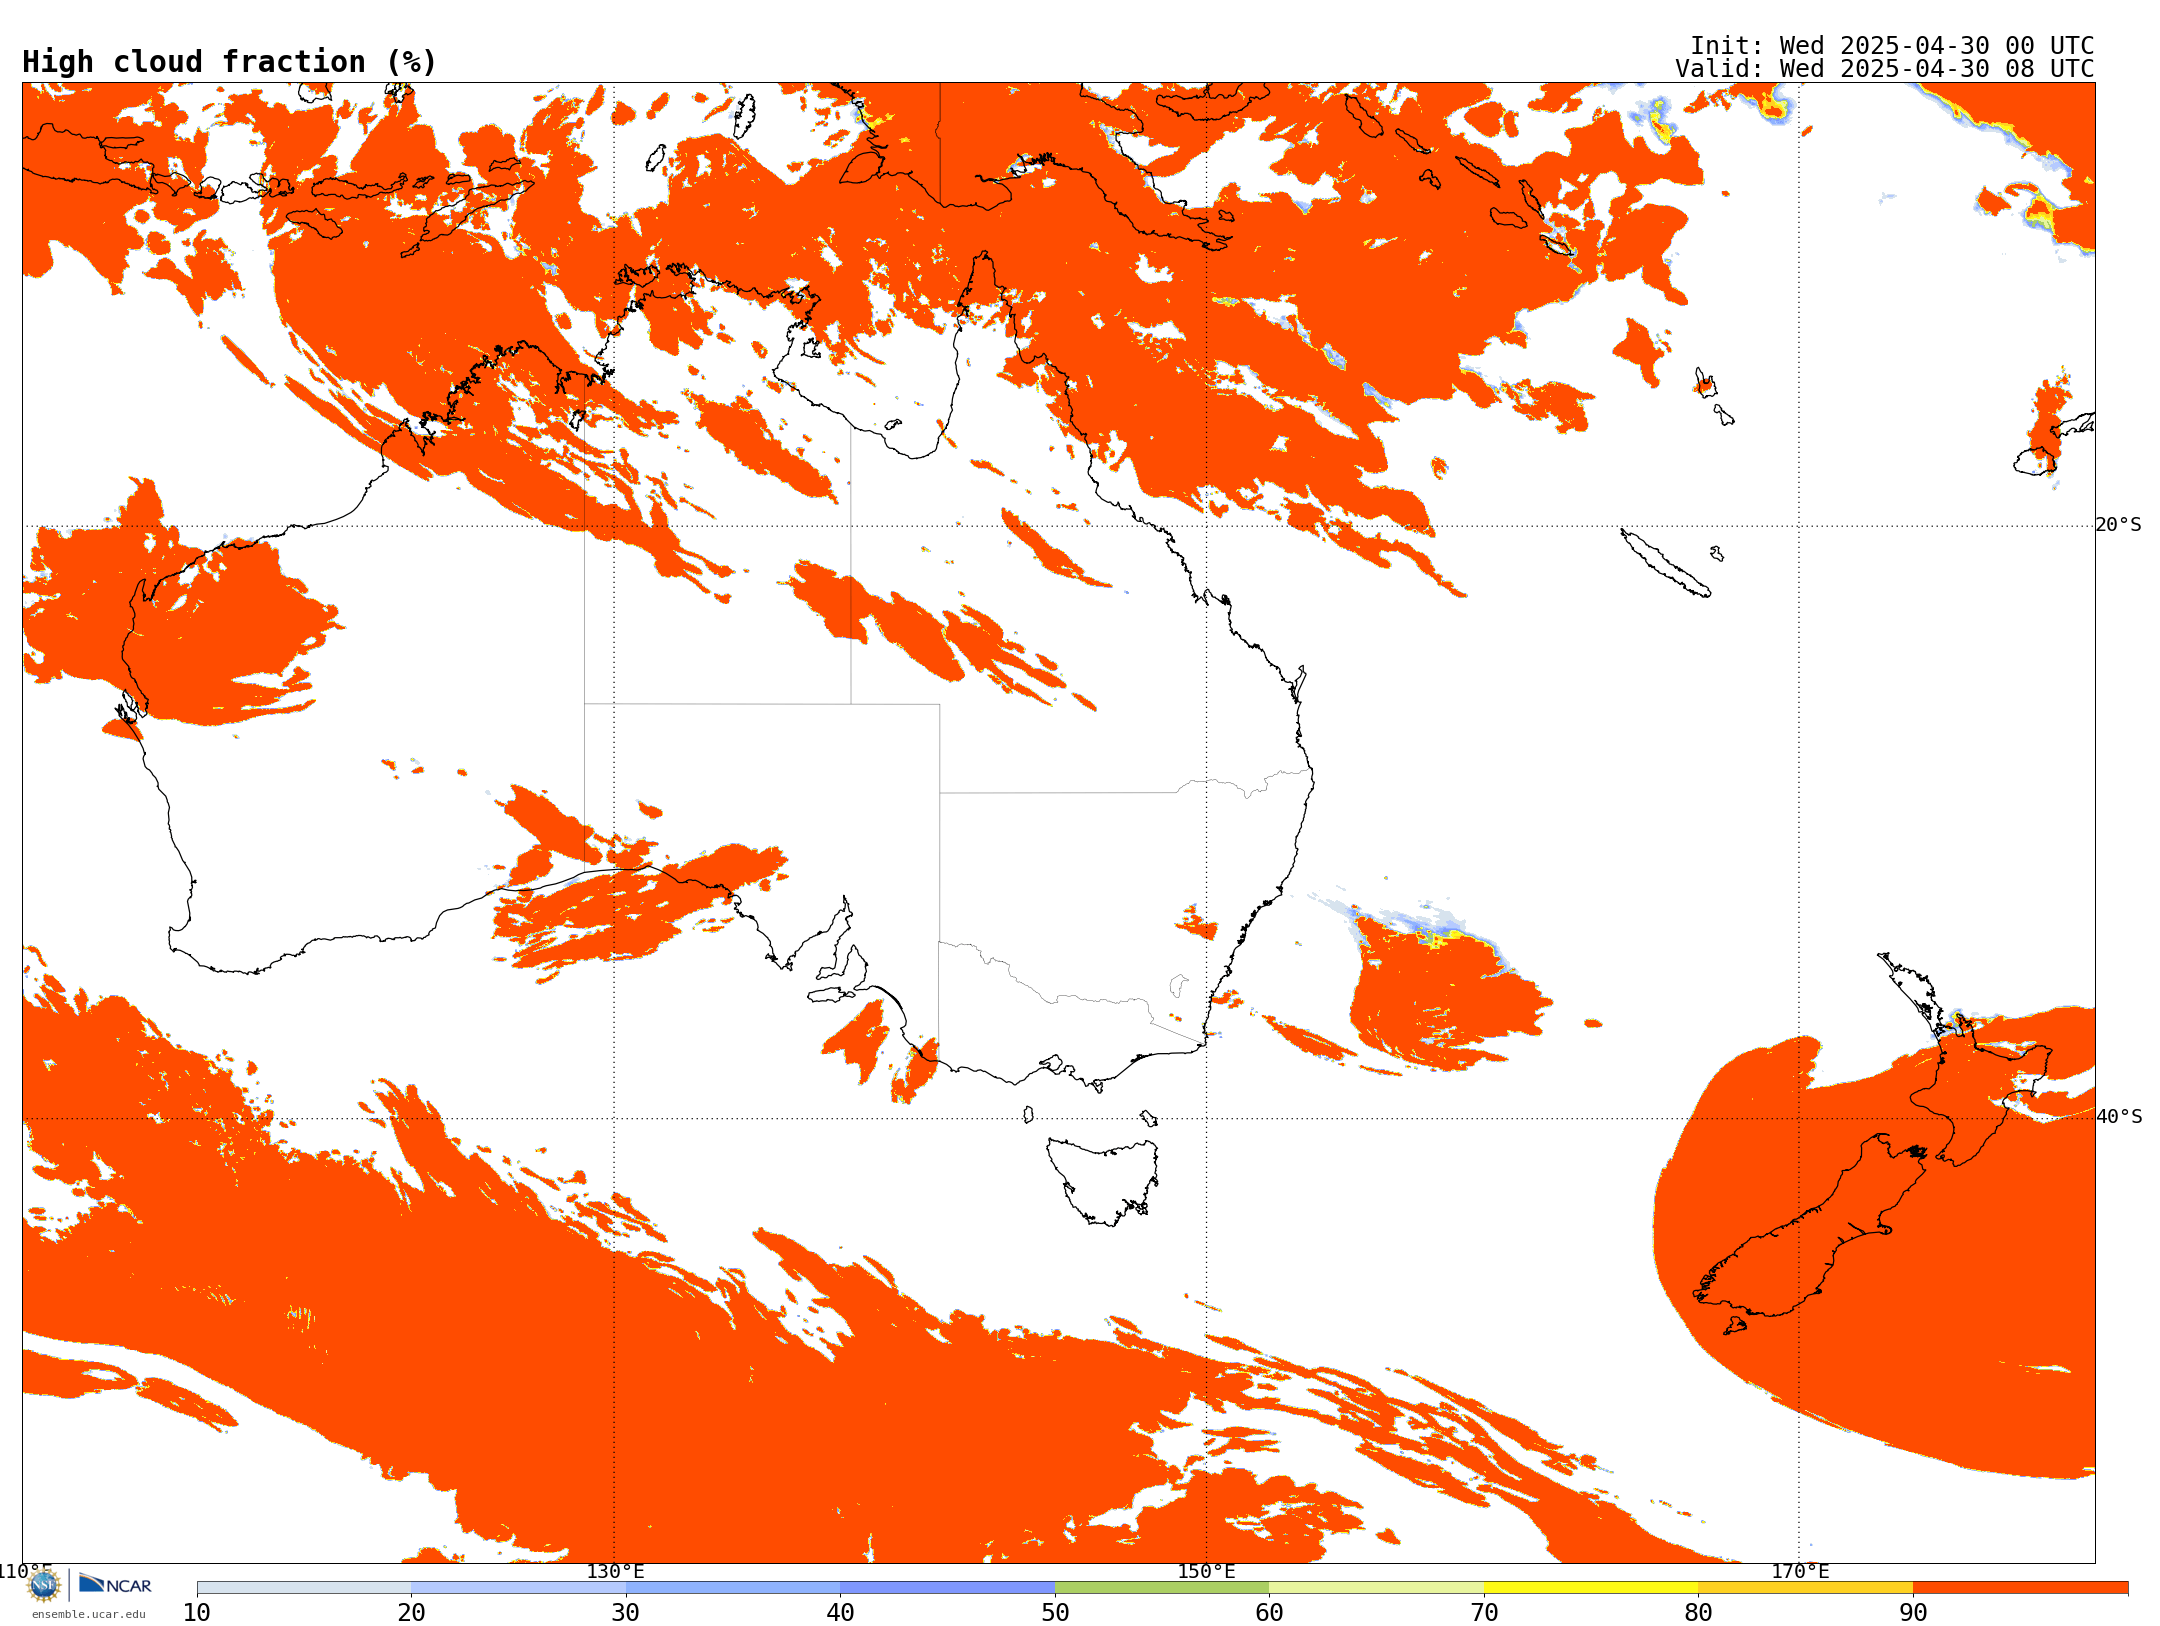Click the 130°E longitude label
The image size is (2160, 1626).
(615, 1571)
